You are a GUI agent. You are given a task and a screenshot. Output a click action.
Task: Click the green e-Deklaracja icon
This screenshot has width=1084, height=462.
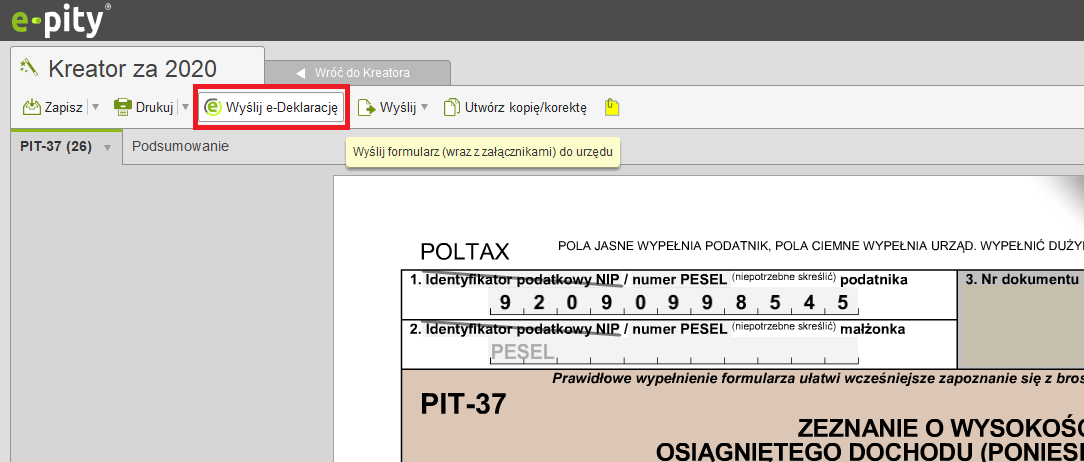point(212,107)
